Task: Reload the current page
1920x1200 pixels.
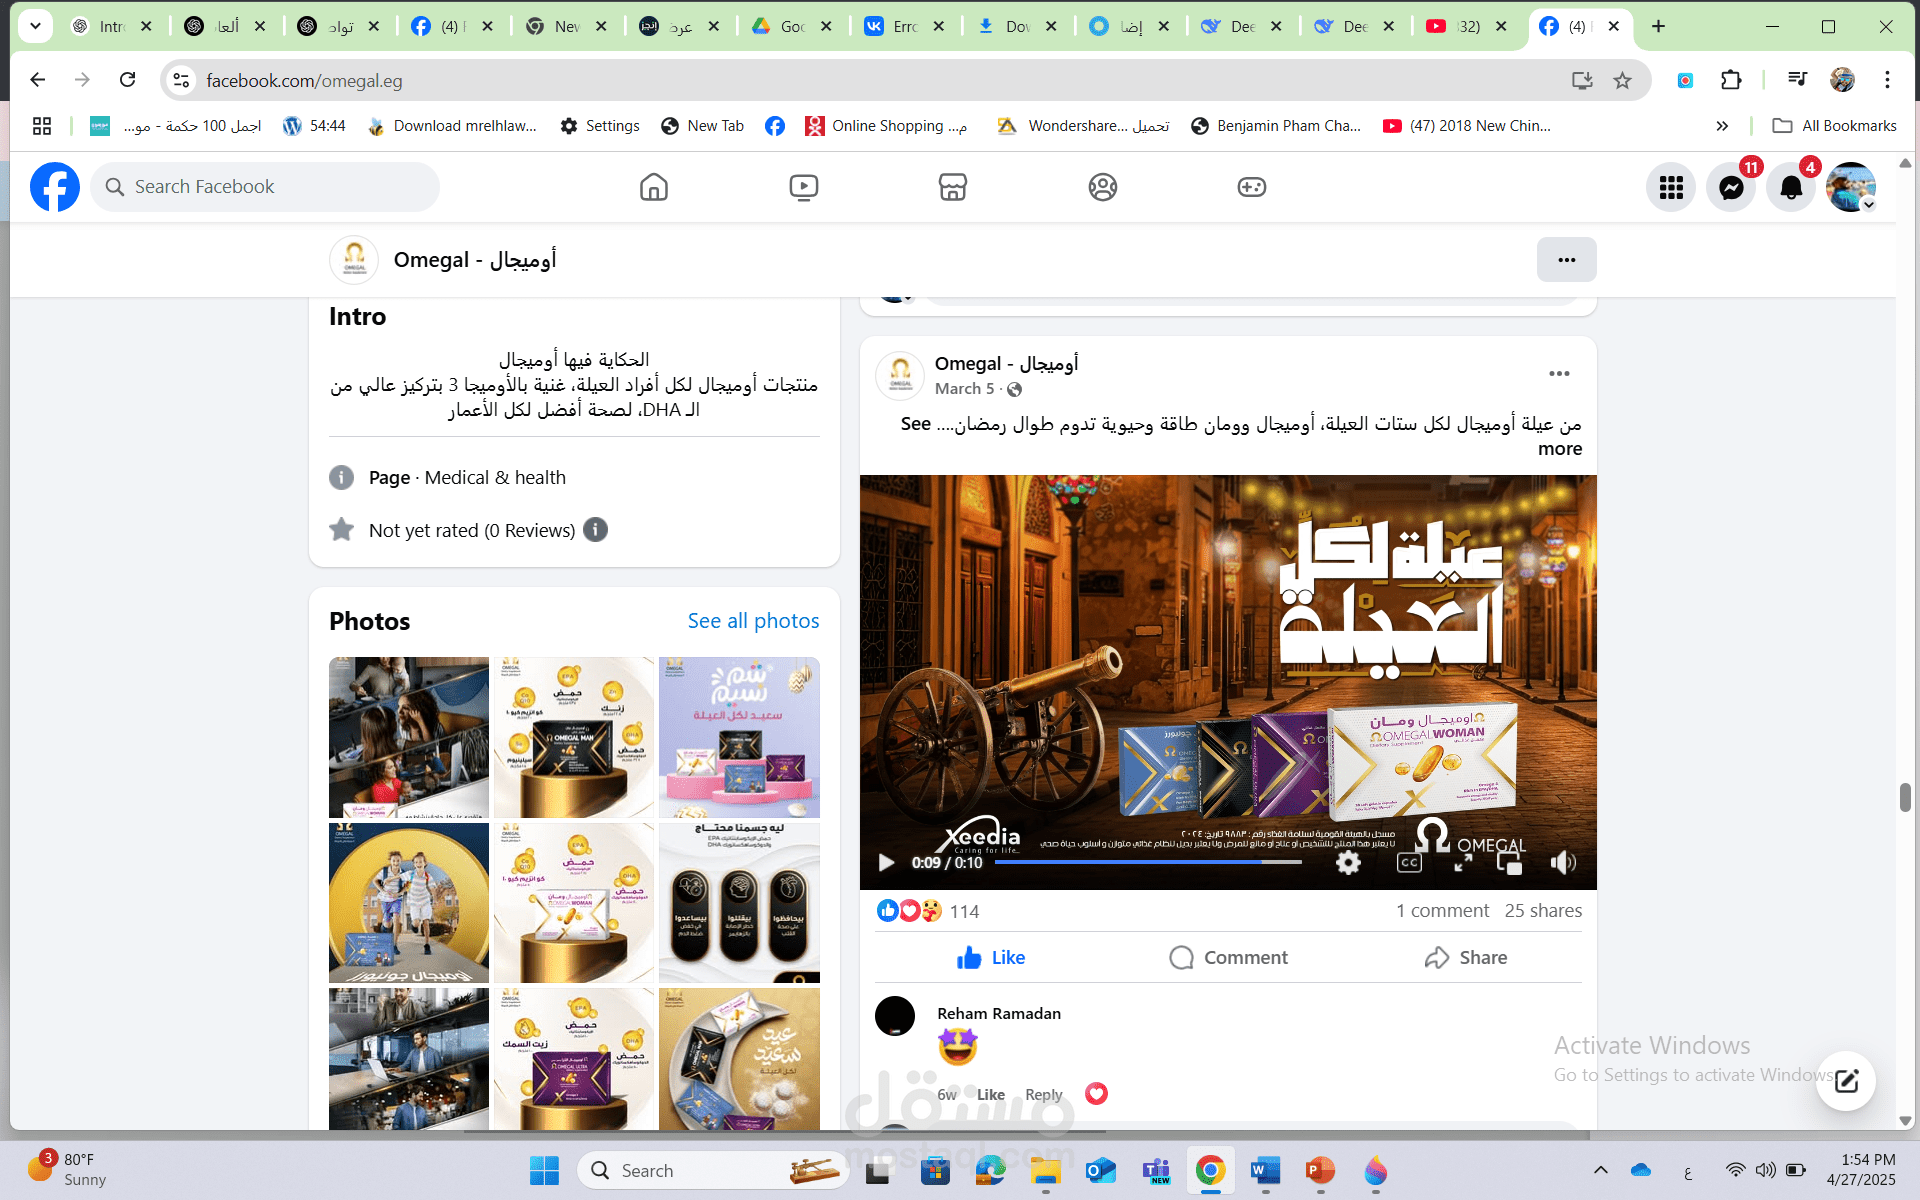Action: click(x=127, y=80)
